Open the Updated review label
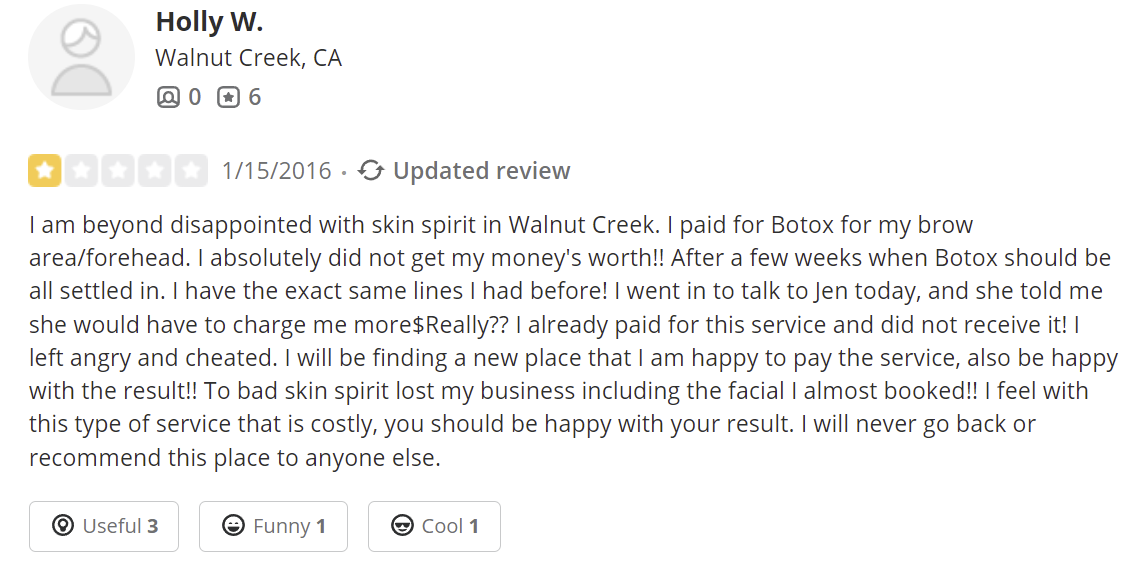 click(481, 171)
